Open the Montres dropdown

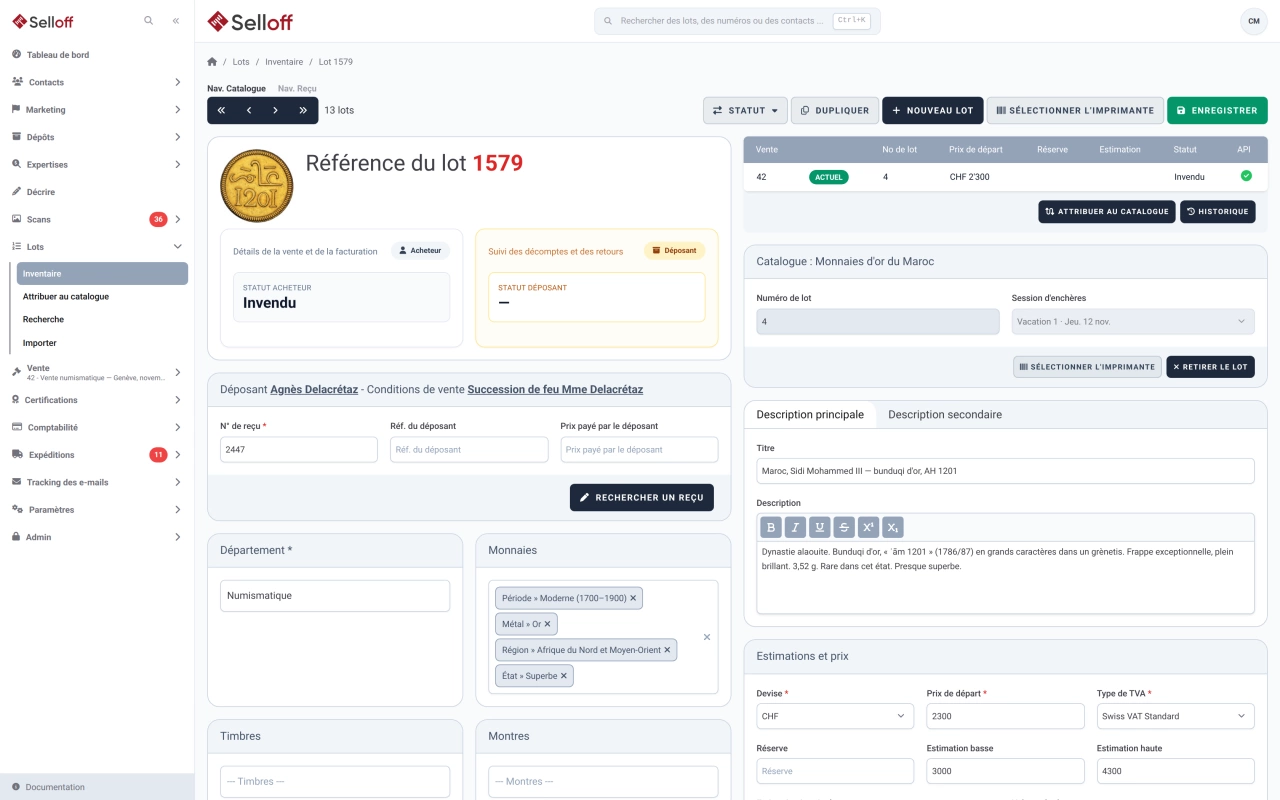click(603, 782)
